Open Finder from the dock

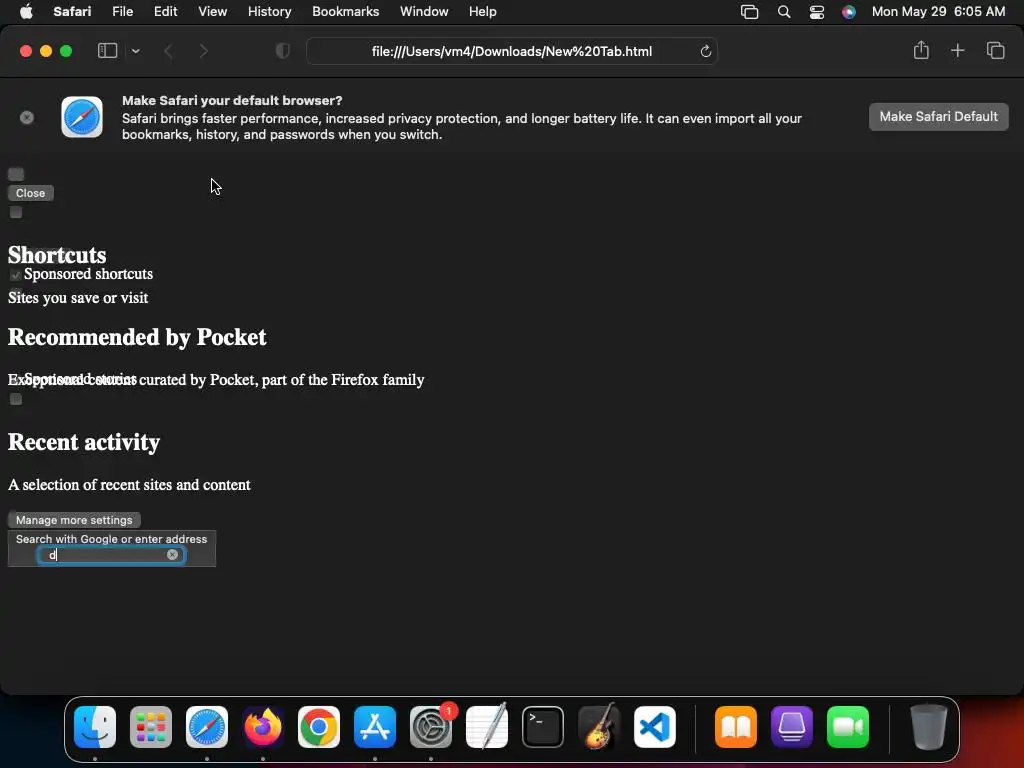[95, 727]
